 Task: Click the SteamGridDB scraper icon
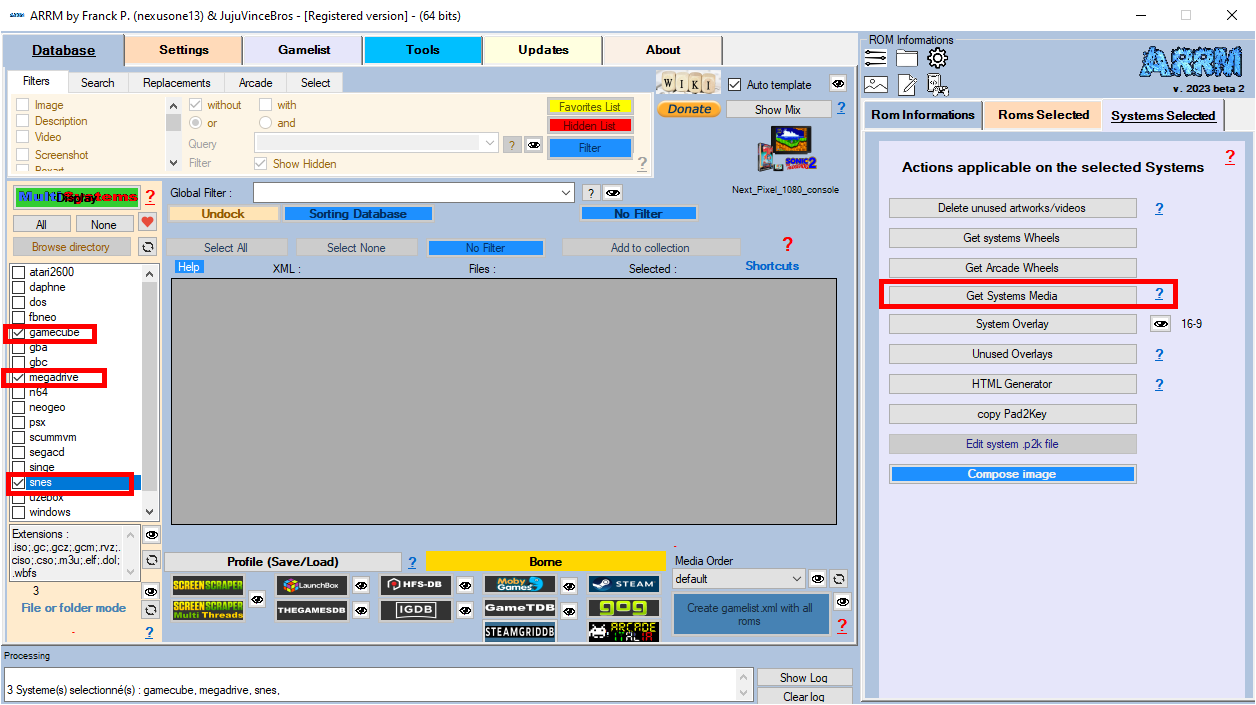519,632
